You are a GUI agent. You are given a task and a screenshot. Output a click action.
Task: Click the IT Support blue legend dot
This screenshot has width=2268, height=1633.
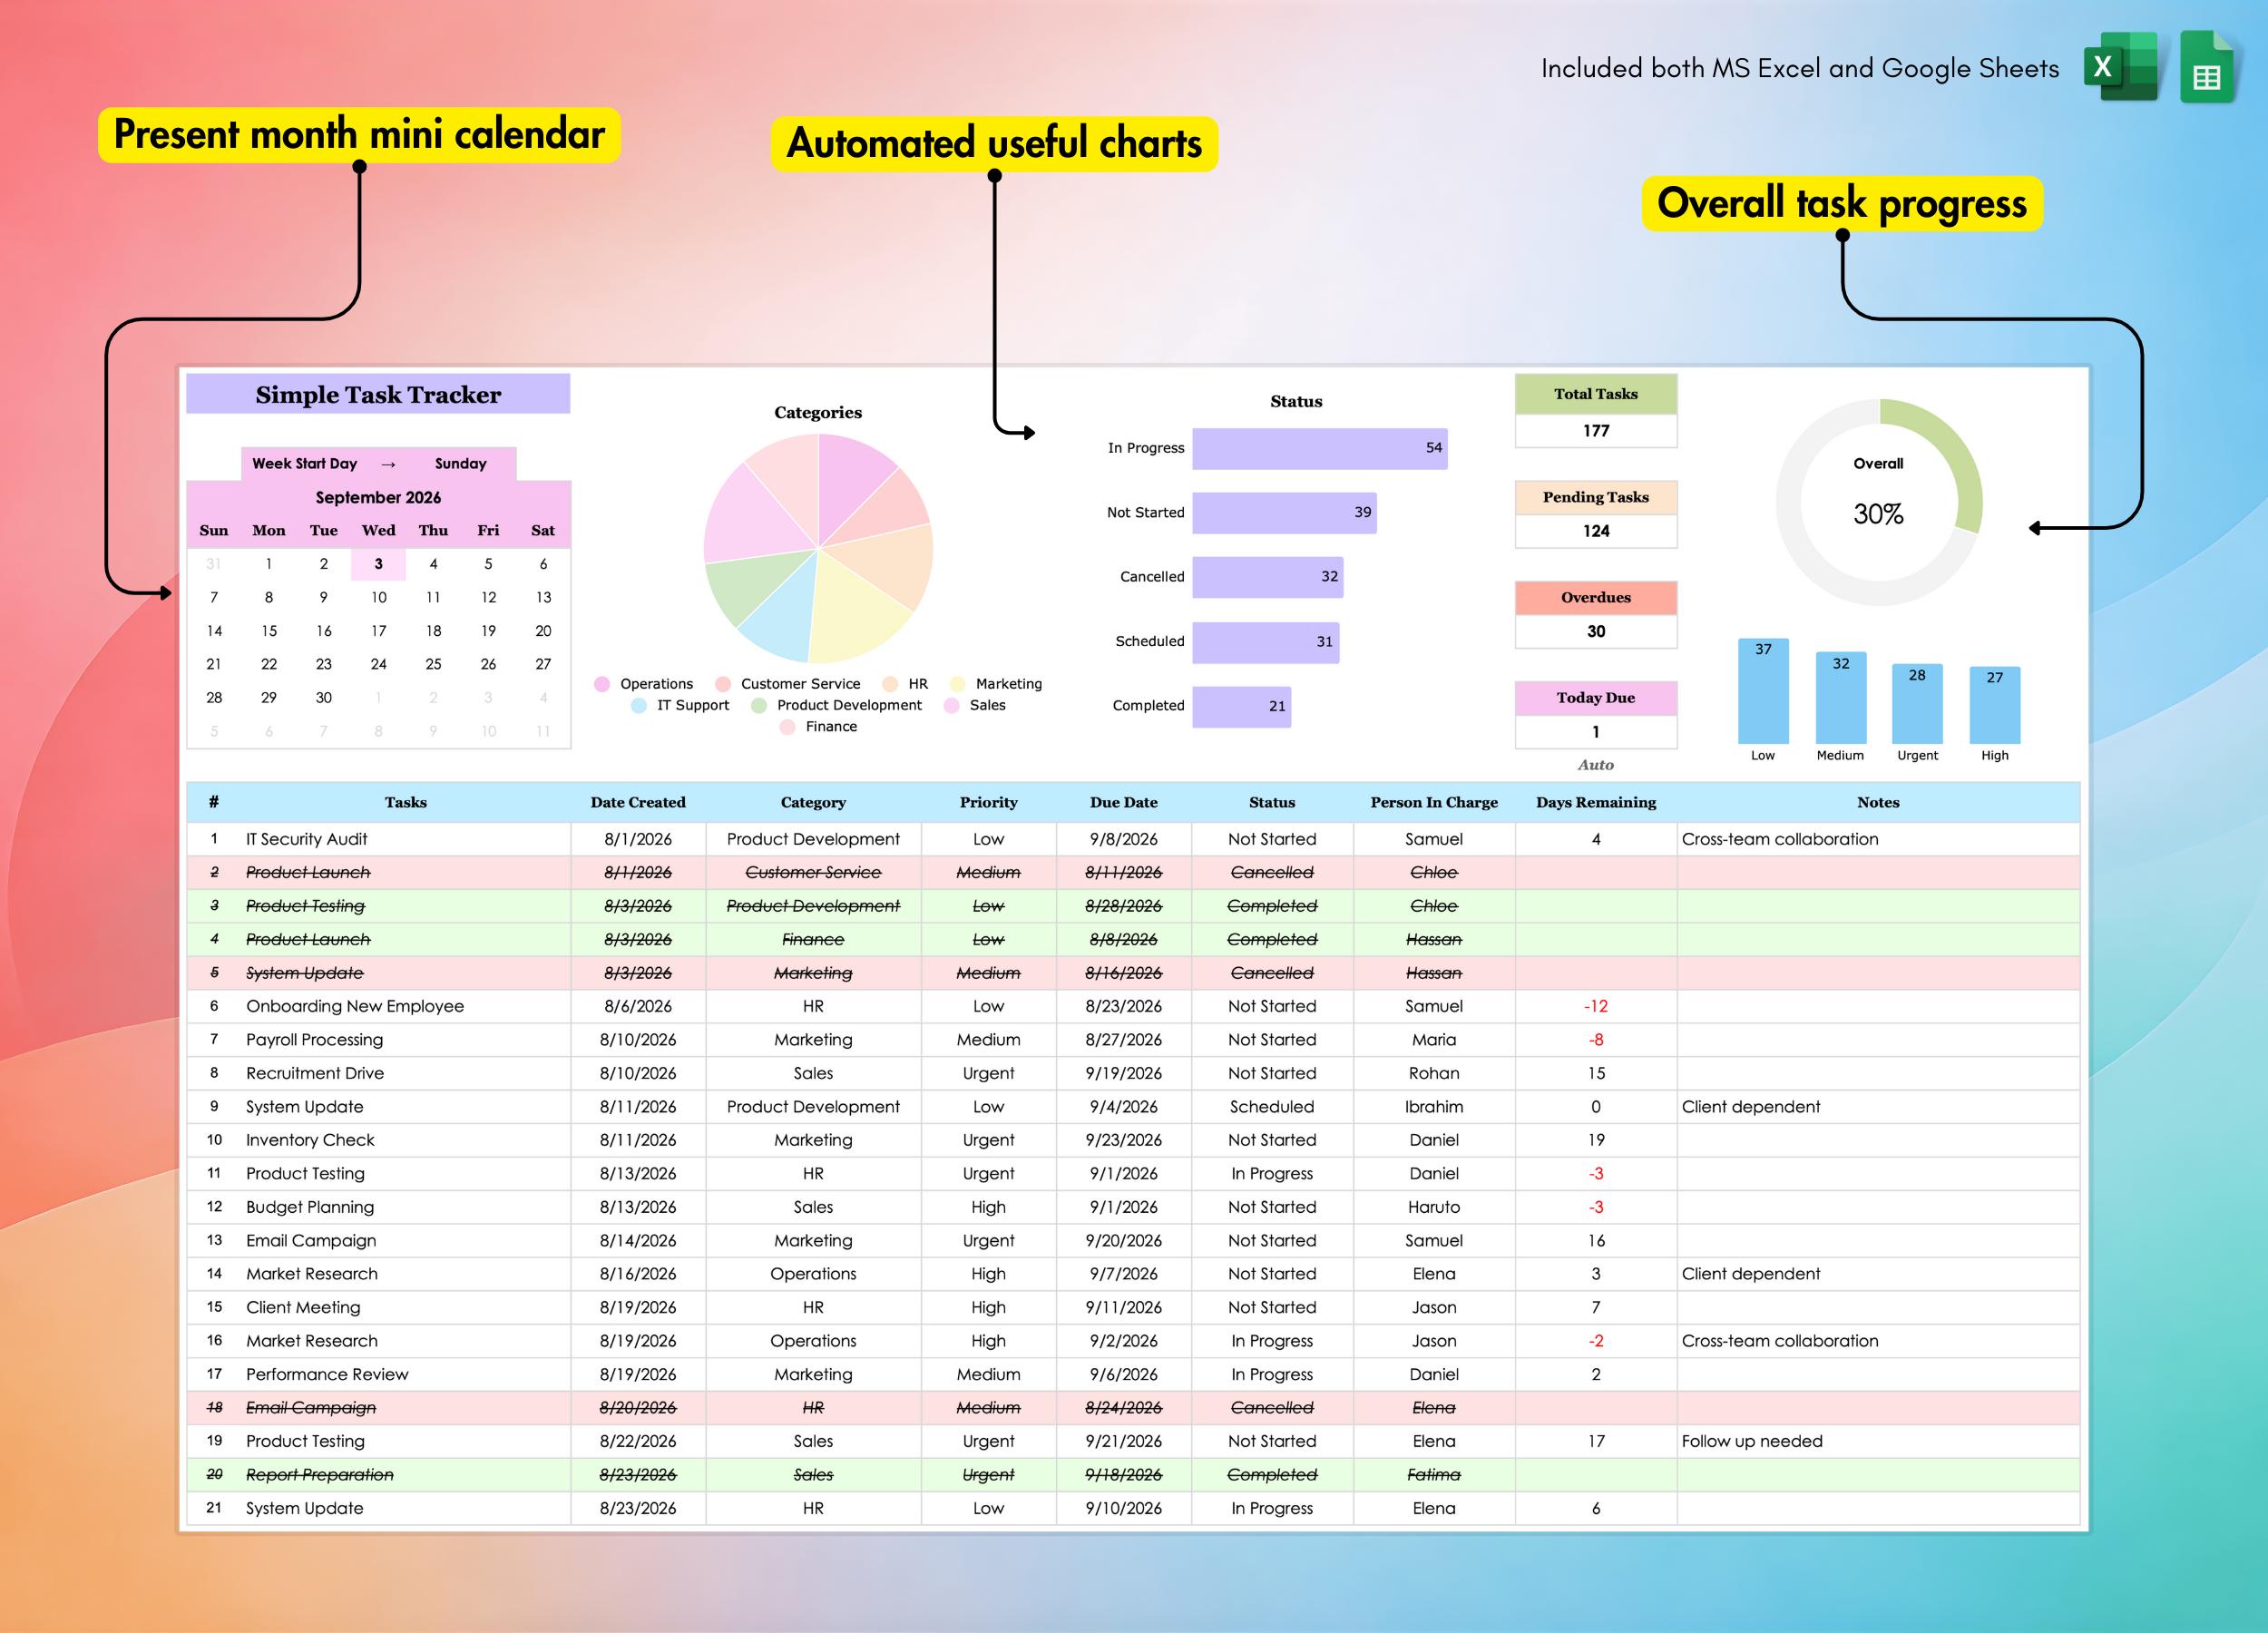click(639, 705)
